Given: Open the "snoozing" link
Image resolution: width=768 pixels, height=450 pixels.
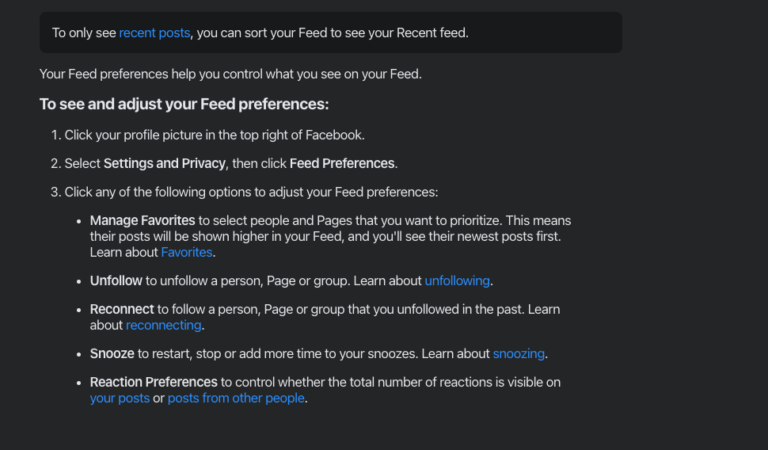Looking at the screenshot, I should [519, 354].
